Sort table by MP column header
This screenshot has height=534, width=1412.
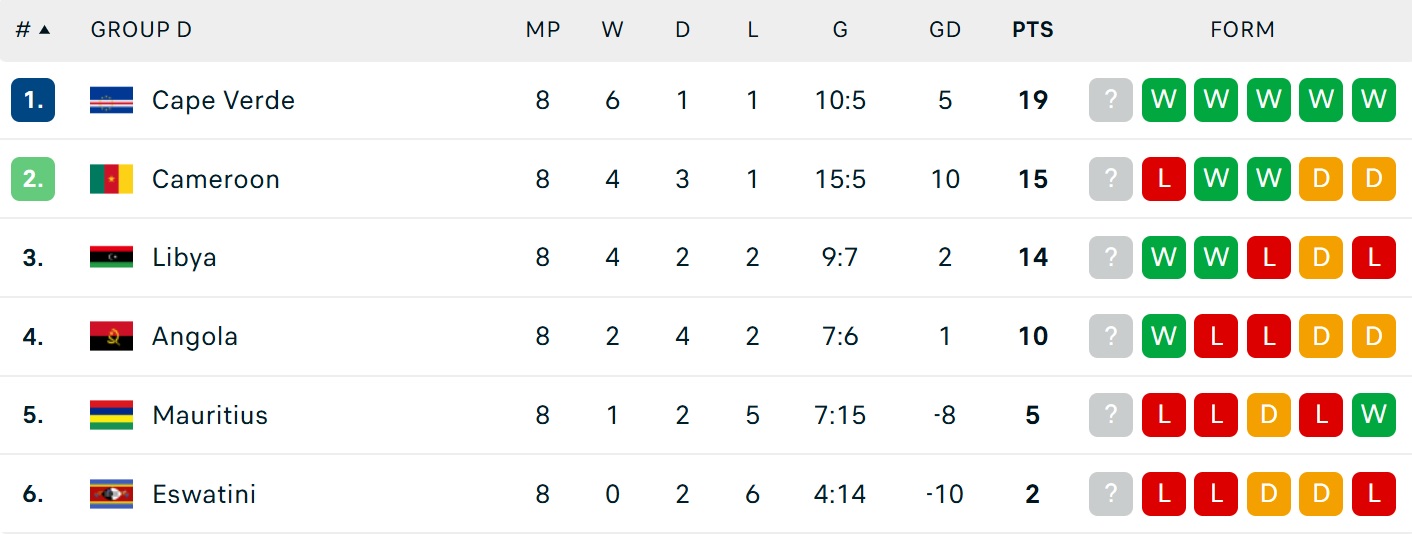click(x=542, y=30)
